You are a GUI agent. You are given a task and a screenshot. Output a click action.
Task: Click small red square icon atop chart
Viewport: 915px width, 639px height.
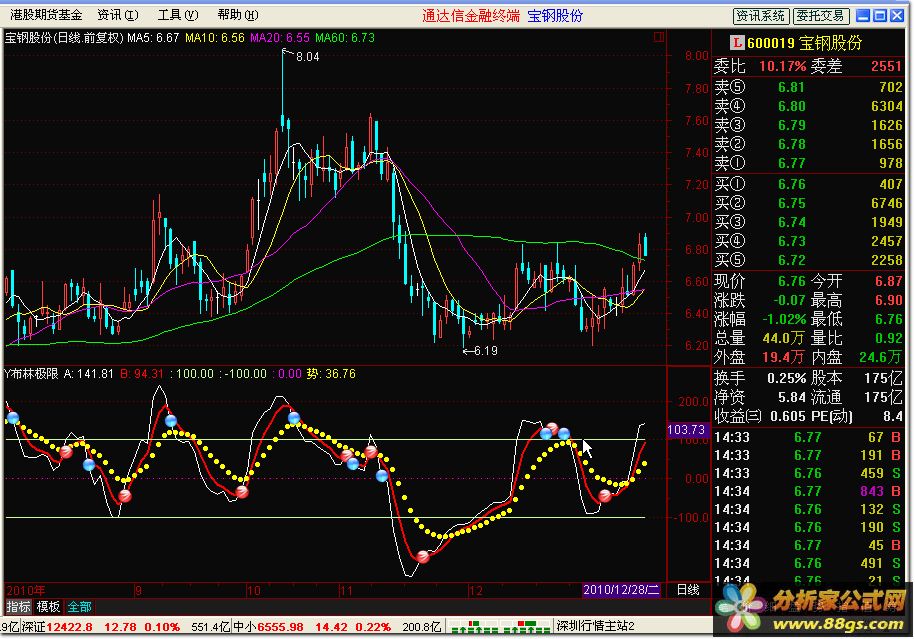point(659,37)
